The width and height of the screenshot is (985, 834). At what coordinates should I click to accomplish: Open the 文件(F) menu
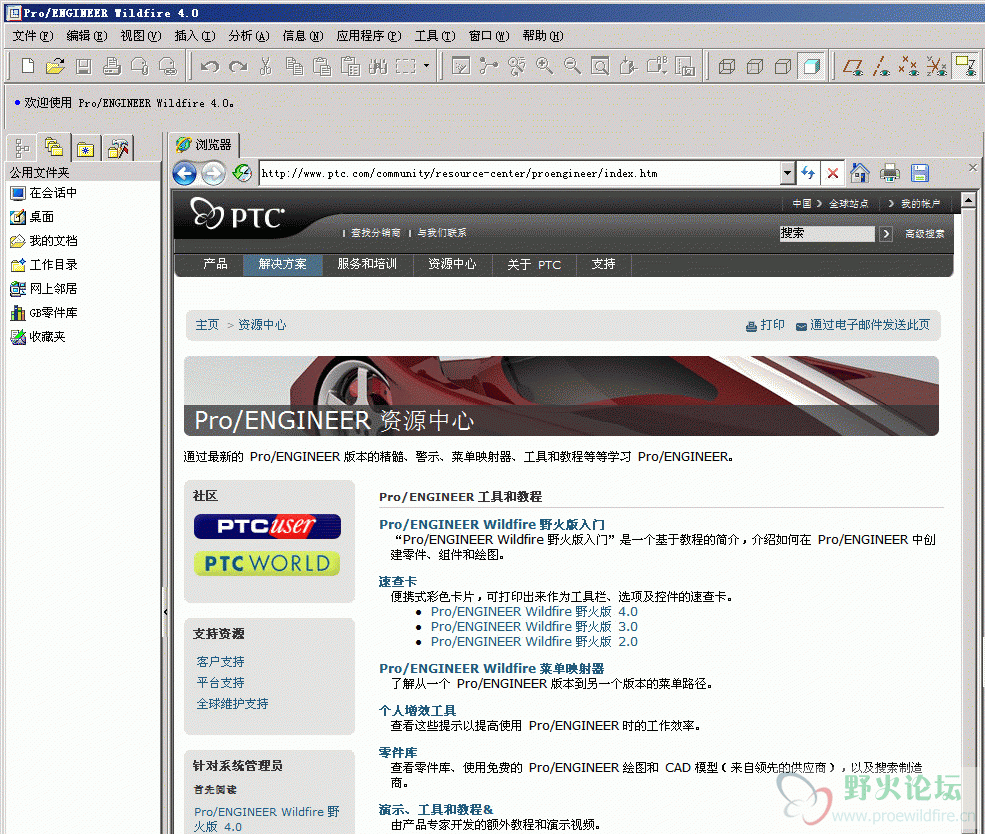(33, 36)
